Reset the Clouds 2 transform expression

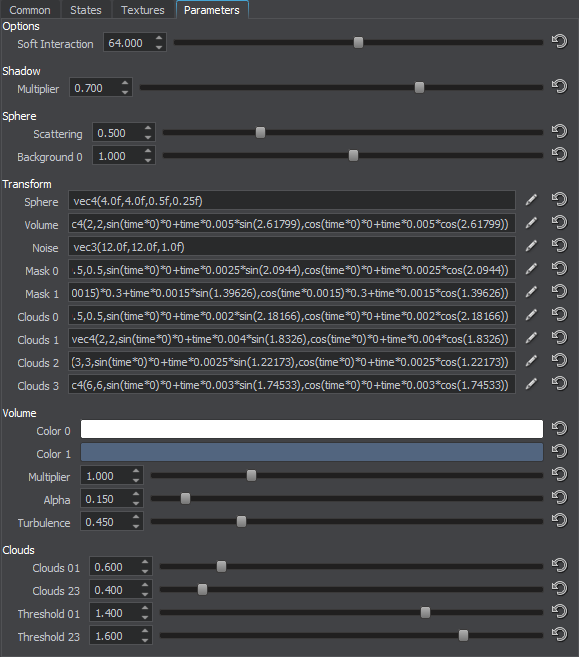point(559,361)
